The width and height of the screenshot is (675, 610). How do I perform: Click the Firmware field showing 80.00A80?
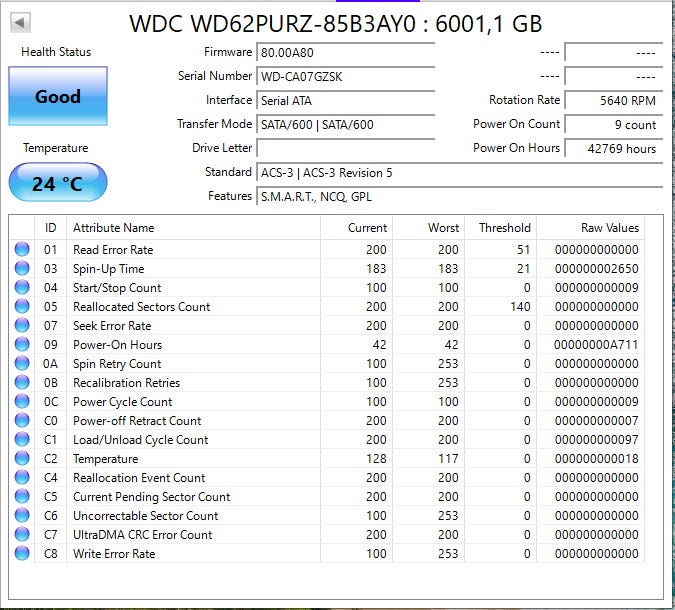346,53
